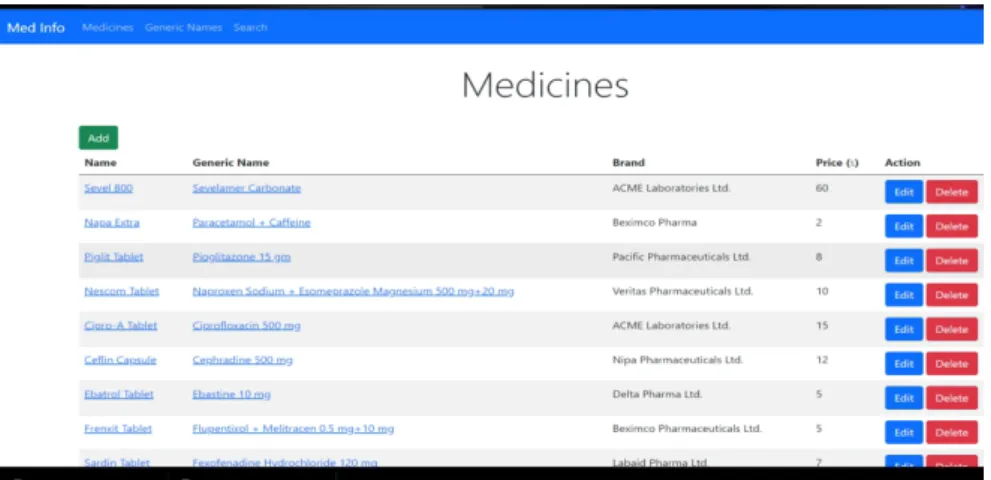Click the Brand column header
Viewport: 991px width, 480px height.
point(629,163)
